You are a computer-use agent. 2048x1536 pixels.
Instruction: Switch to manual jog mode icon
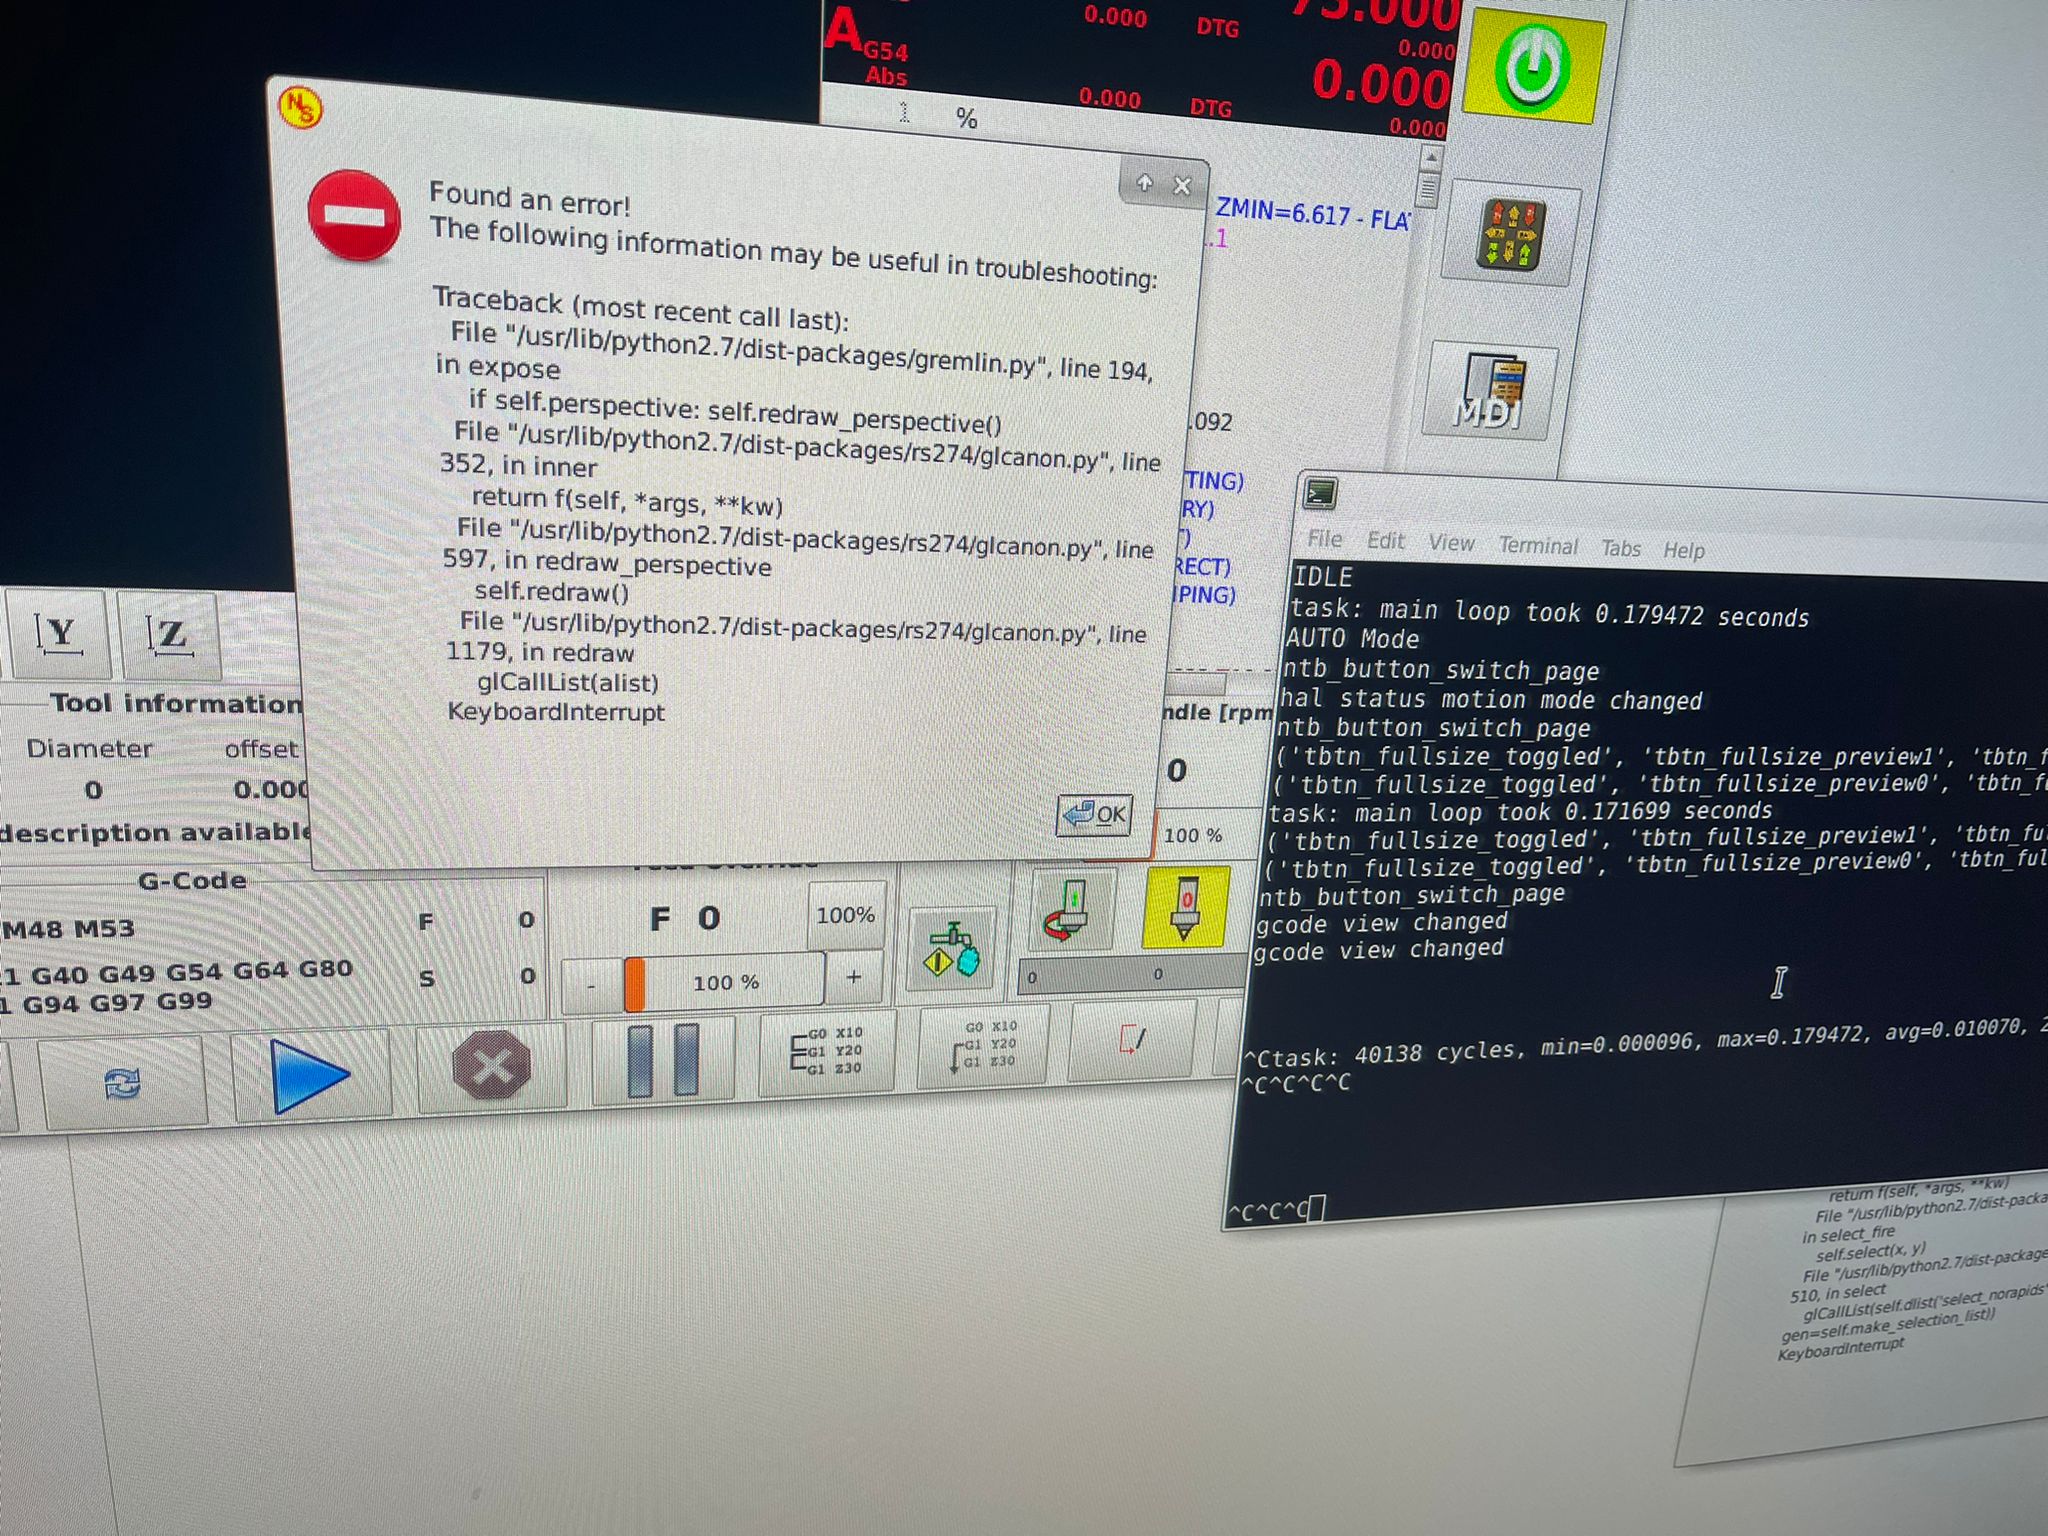point(1509,236)
